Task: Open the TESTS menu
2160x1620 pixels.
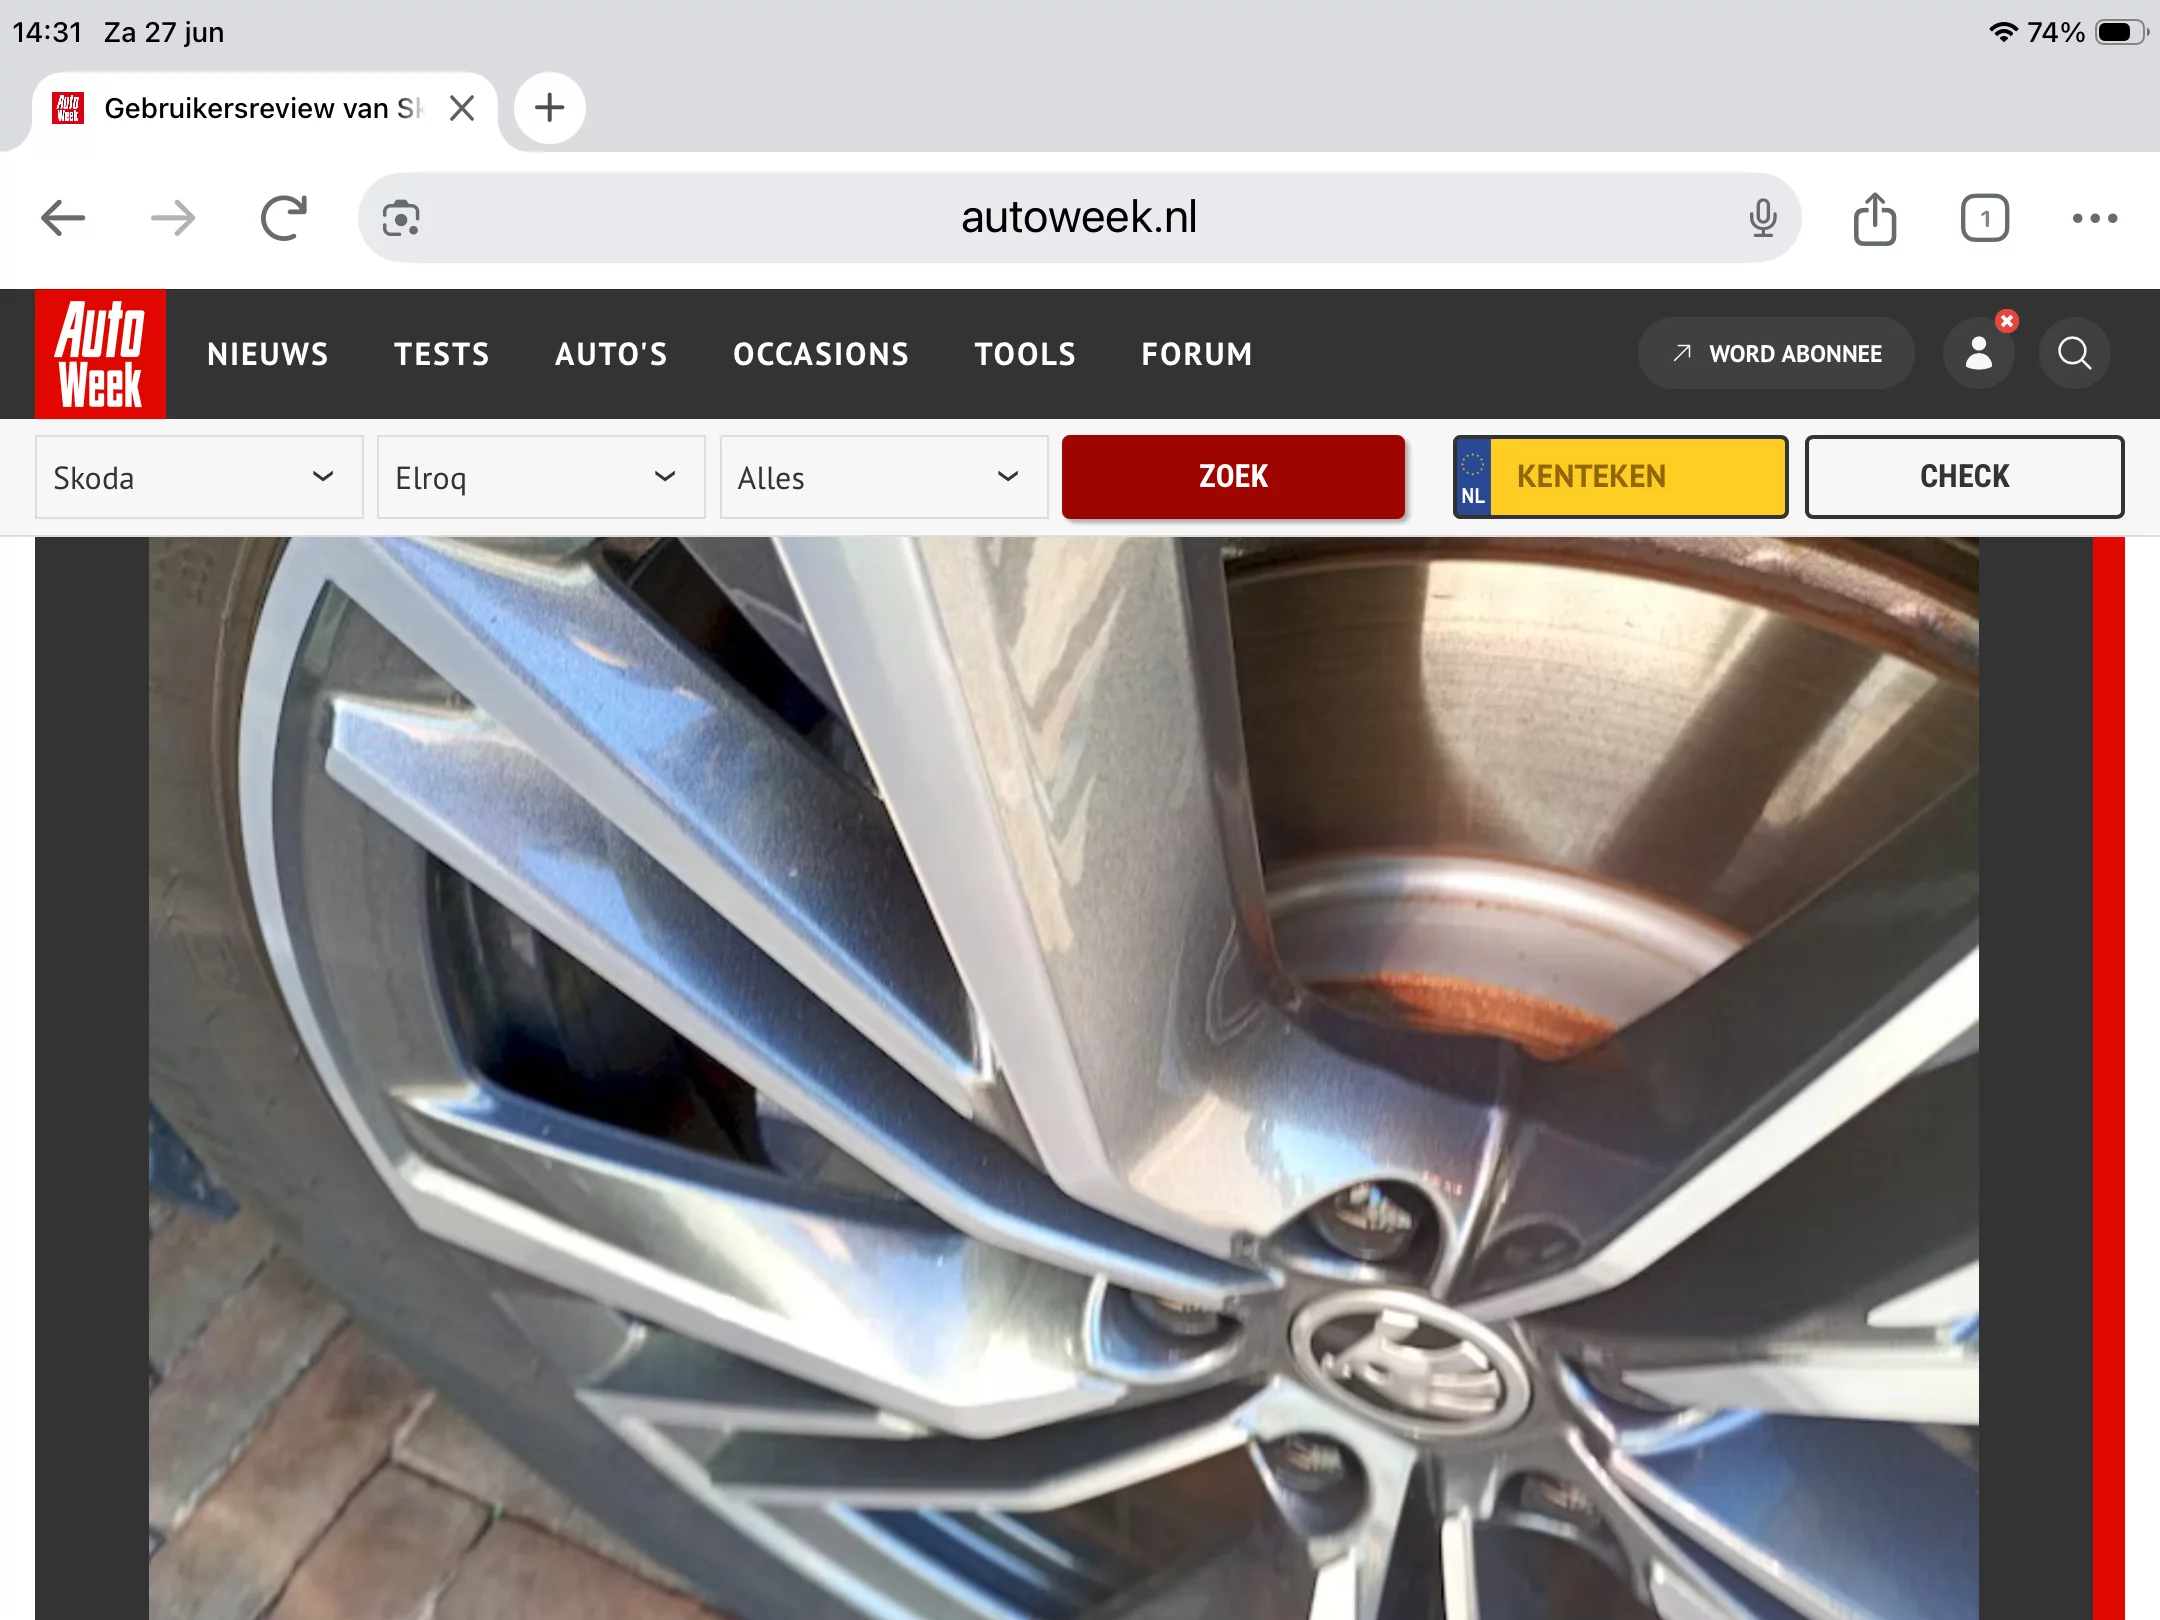Action: (x=441, y=354)
